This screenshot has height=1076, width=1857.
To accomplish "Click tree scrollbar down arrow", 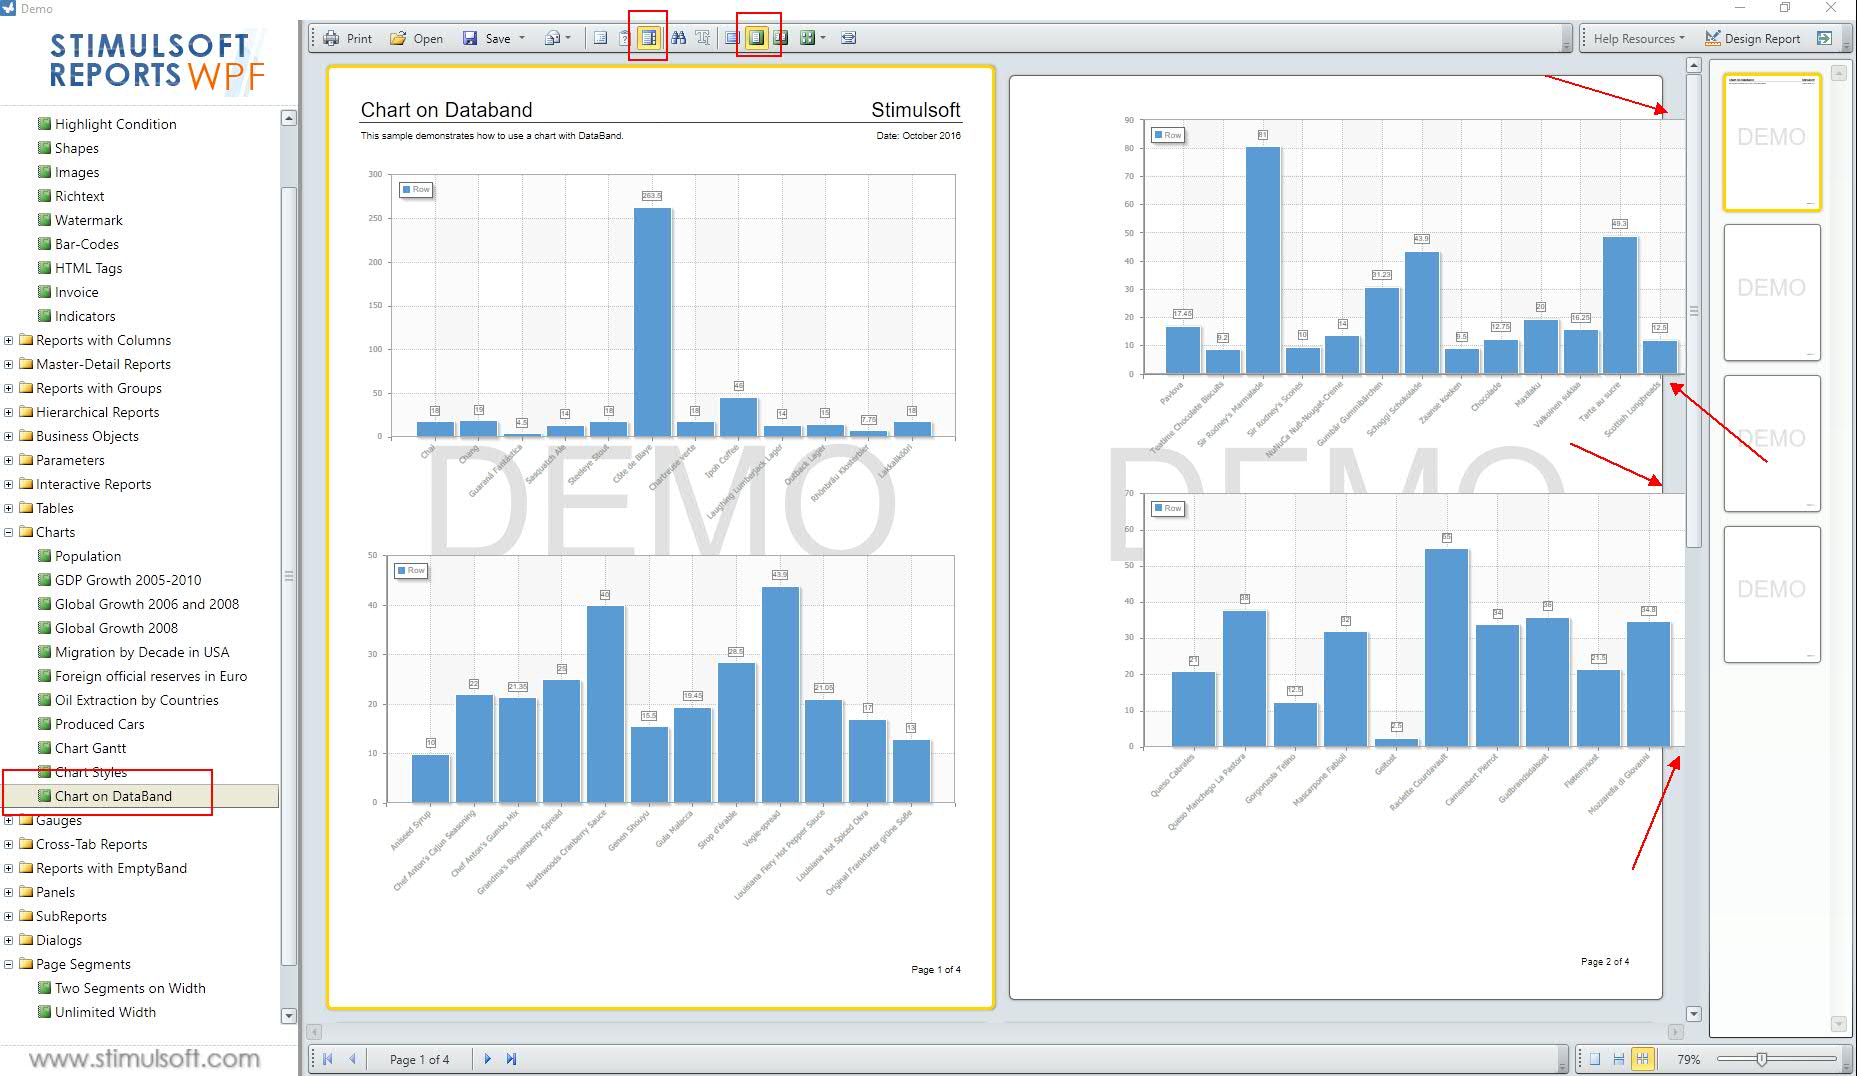I will click(289, 1016).
